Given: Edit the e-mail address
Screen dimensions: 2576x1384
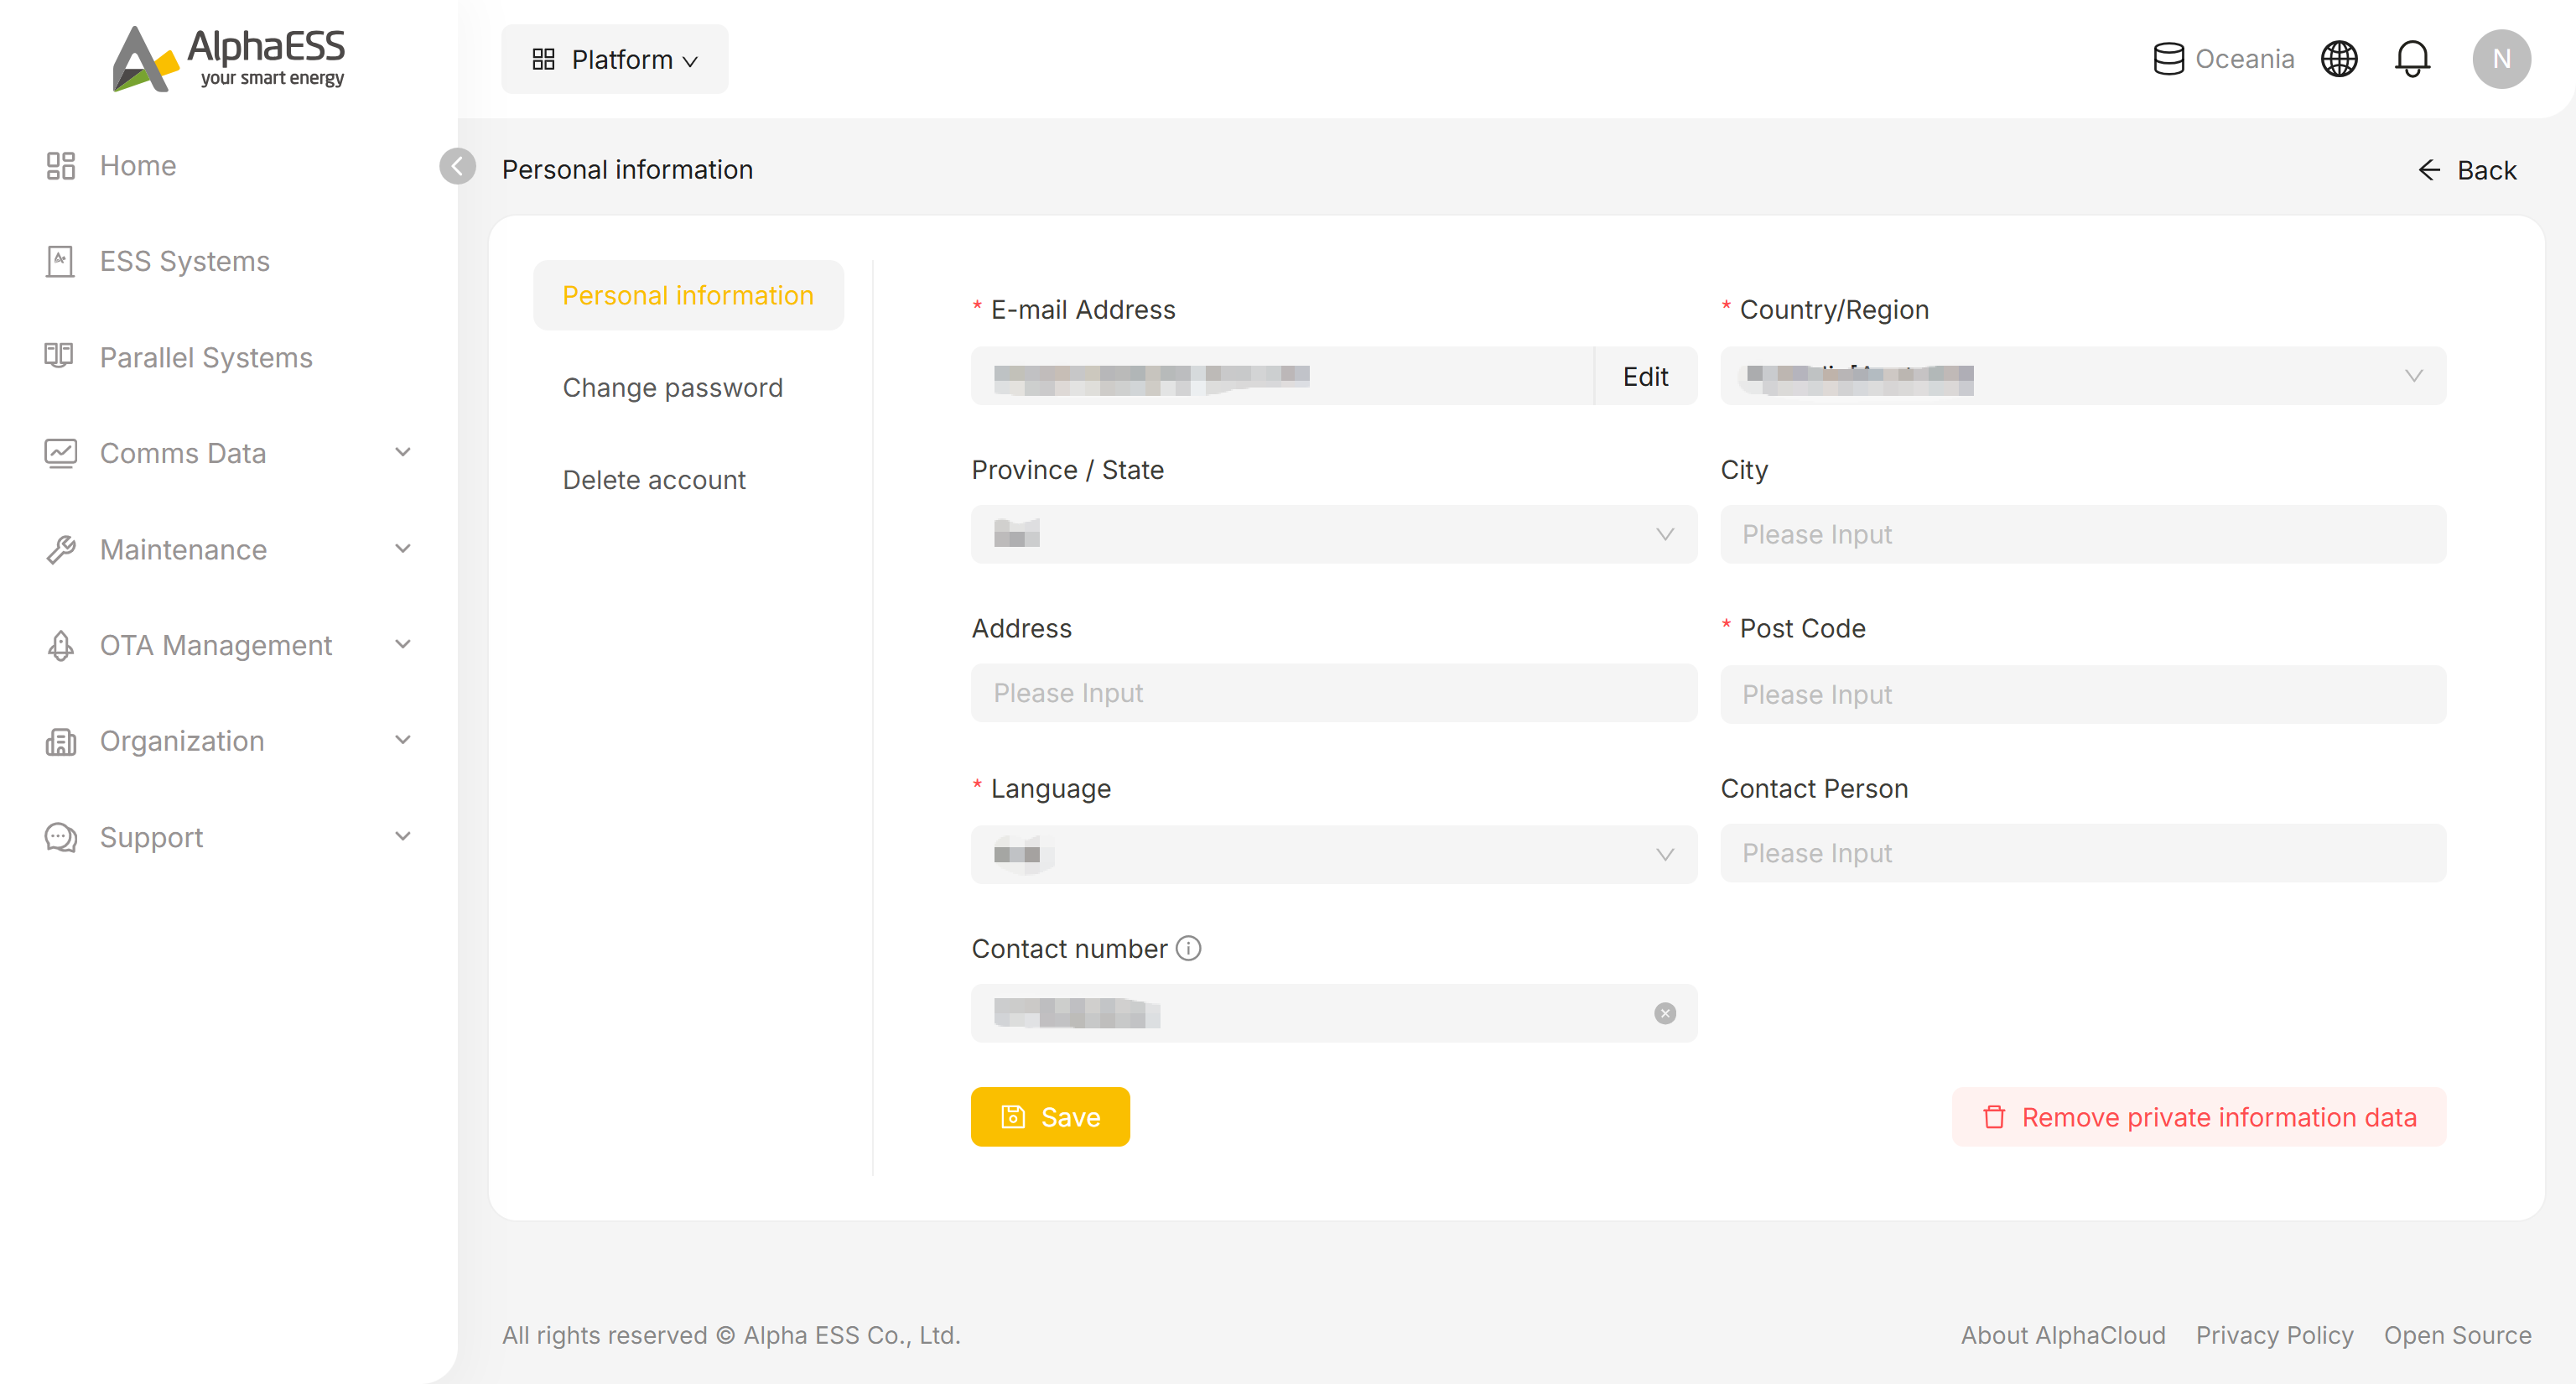Looking at the screenshot, I should pos(1645,376).
